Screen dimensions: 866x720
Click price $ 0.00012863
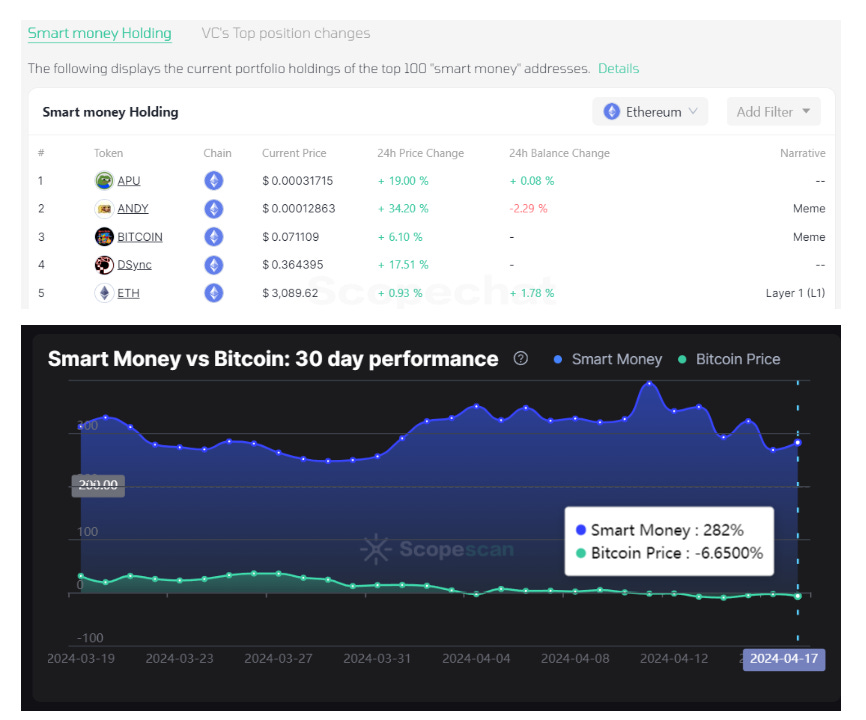tap(299, 209)
